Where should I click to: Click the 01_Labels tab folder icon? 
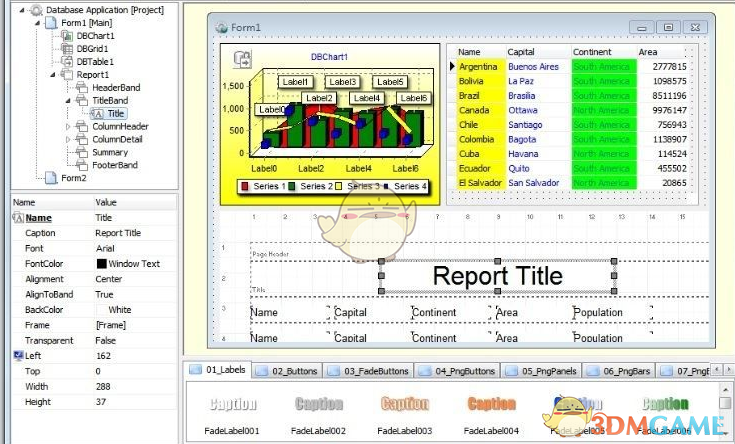(195, 370)
